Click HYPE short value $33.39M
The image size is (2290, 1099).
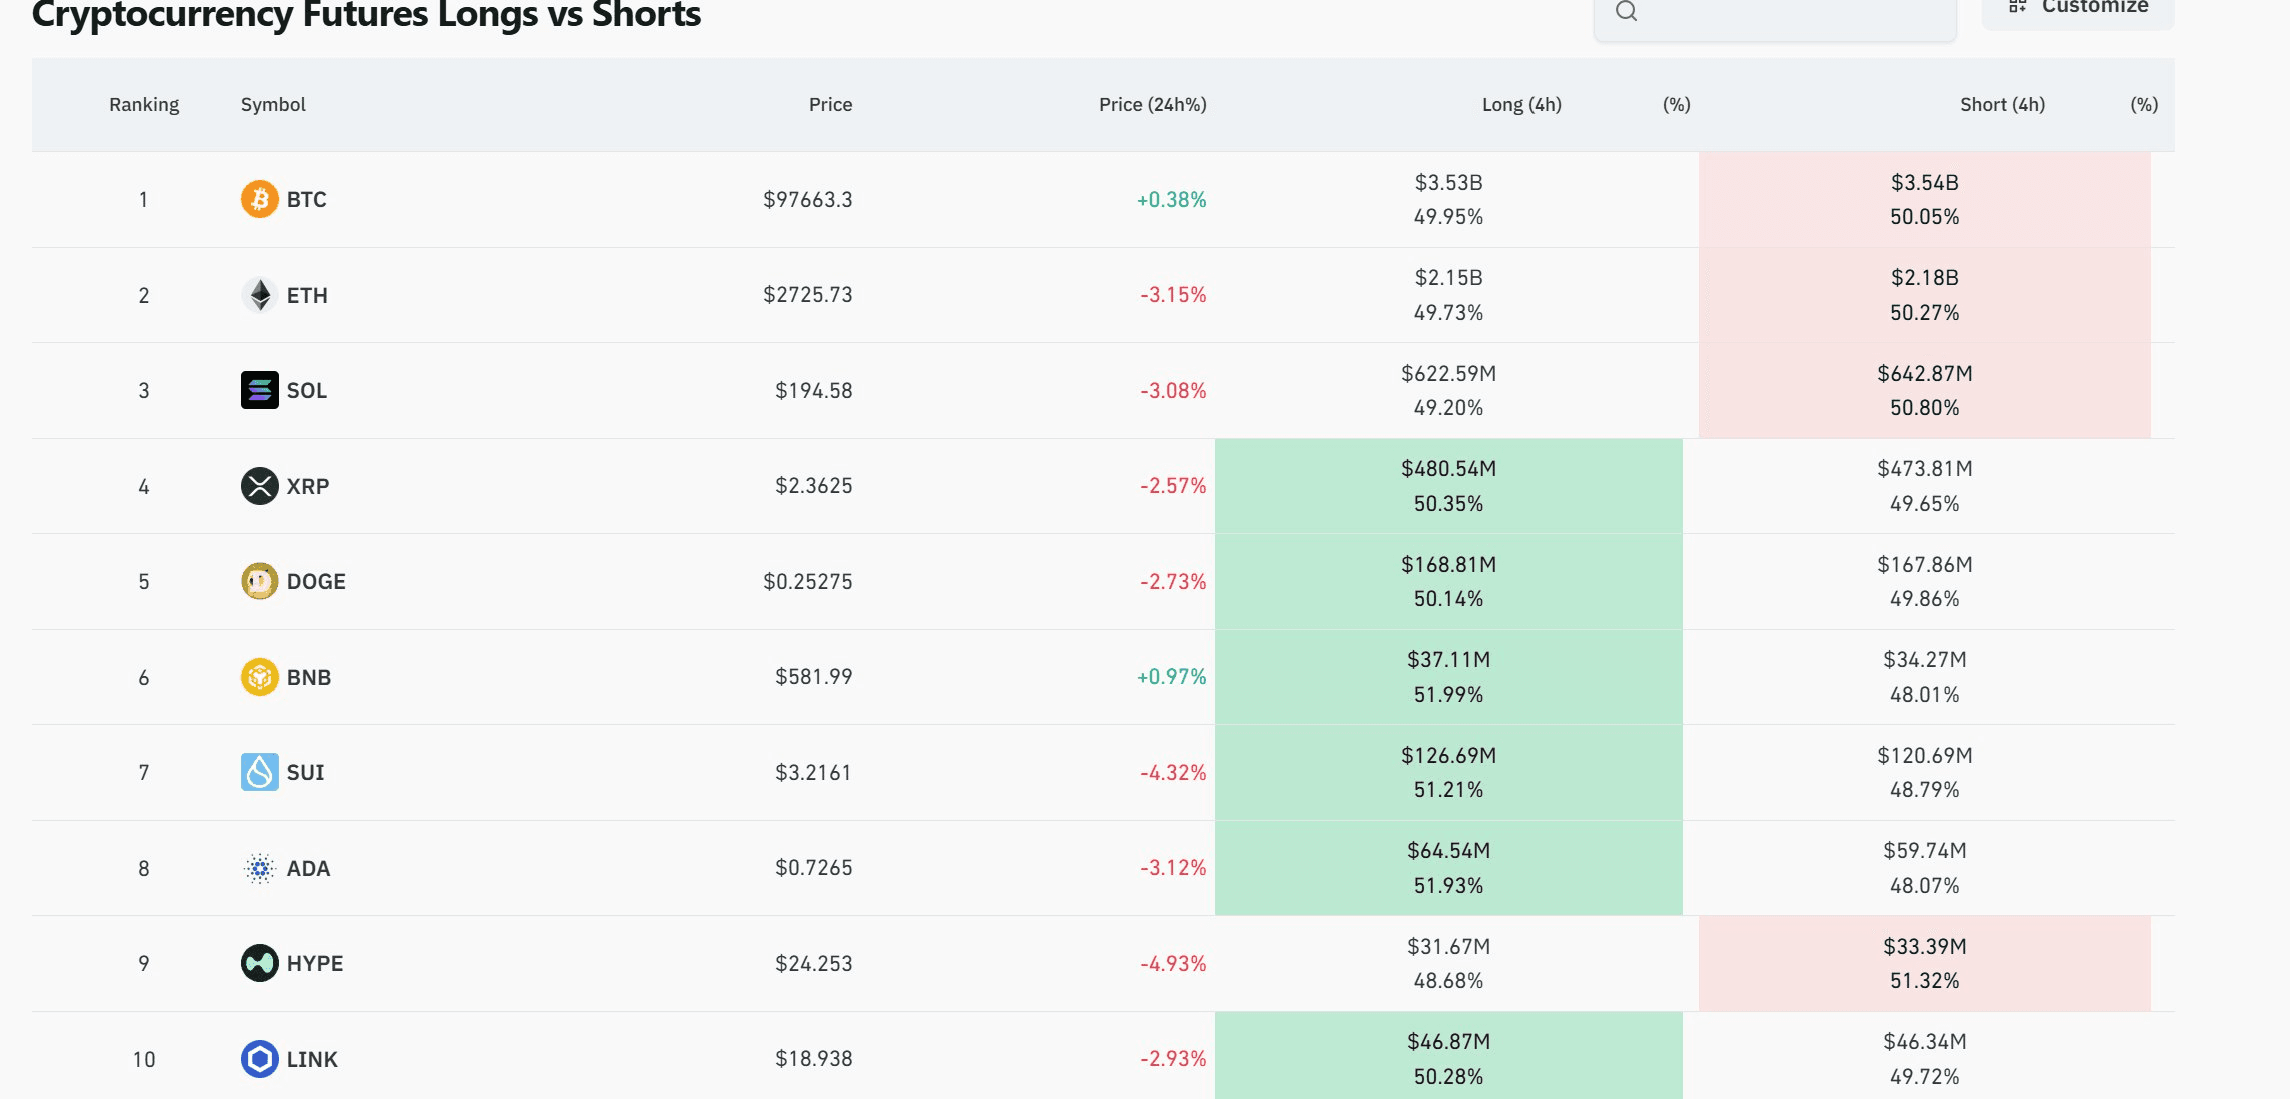(x=1925, y=946)
